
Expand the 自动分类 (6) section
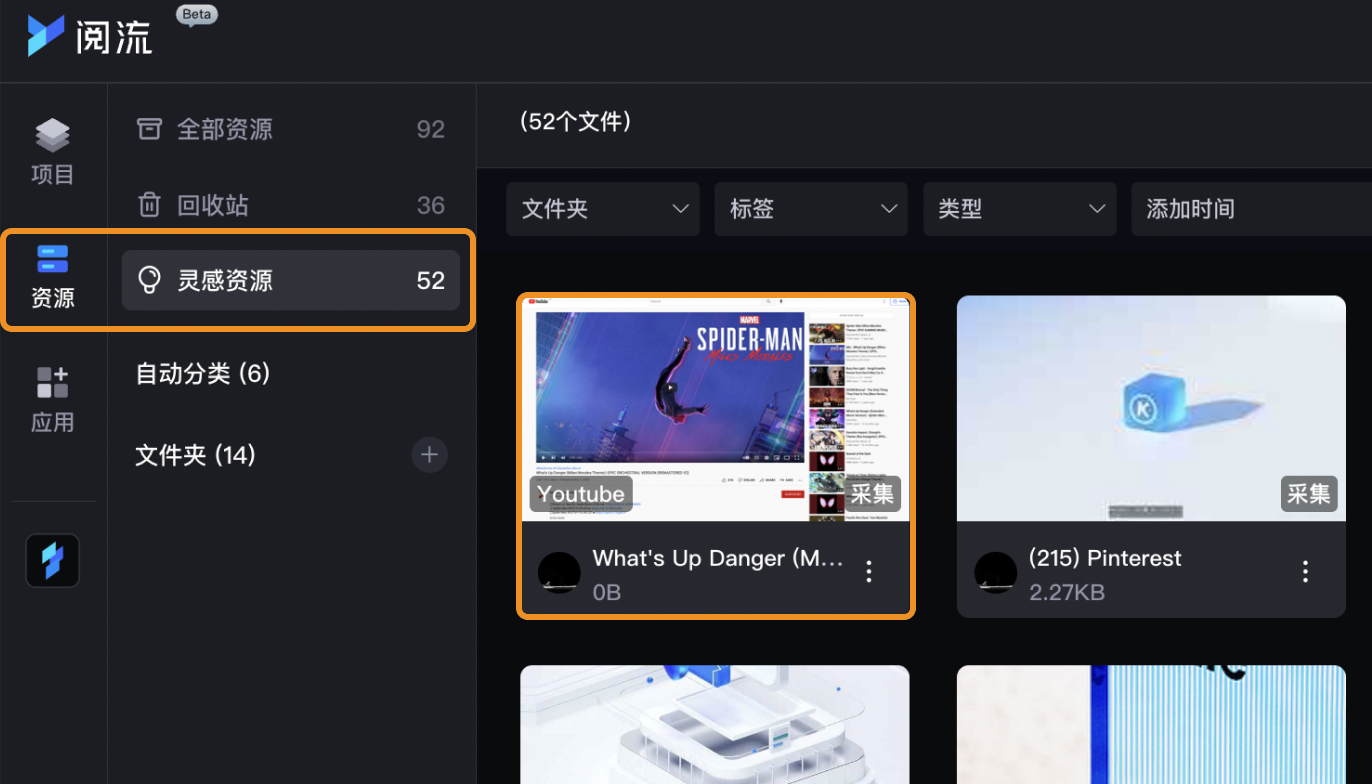click(203, 374)
